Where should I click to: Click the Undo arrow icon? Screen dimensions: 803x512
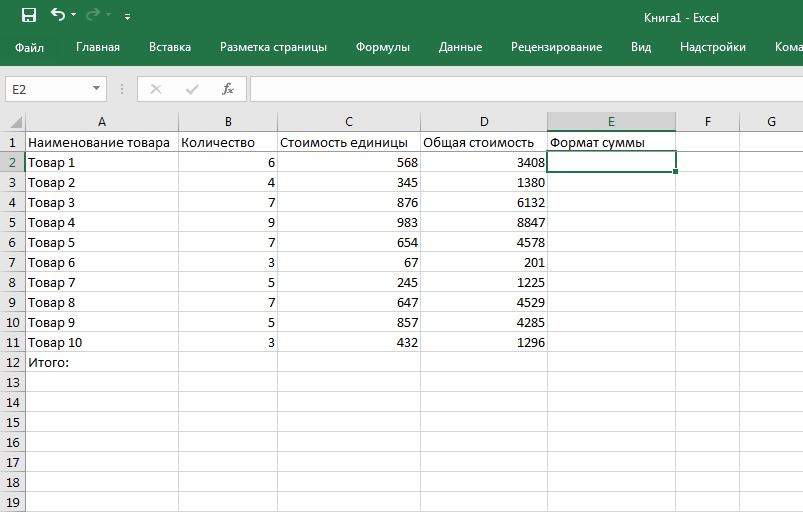coord(58,16)
